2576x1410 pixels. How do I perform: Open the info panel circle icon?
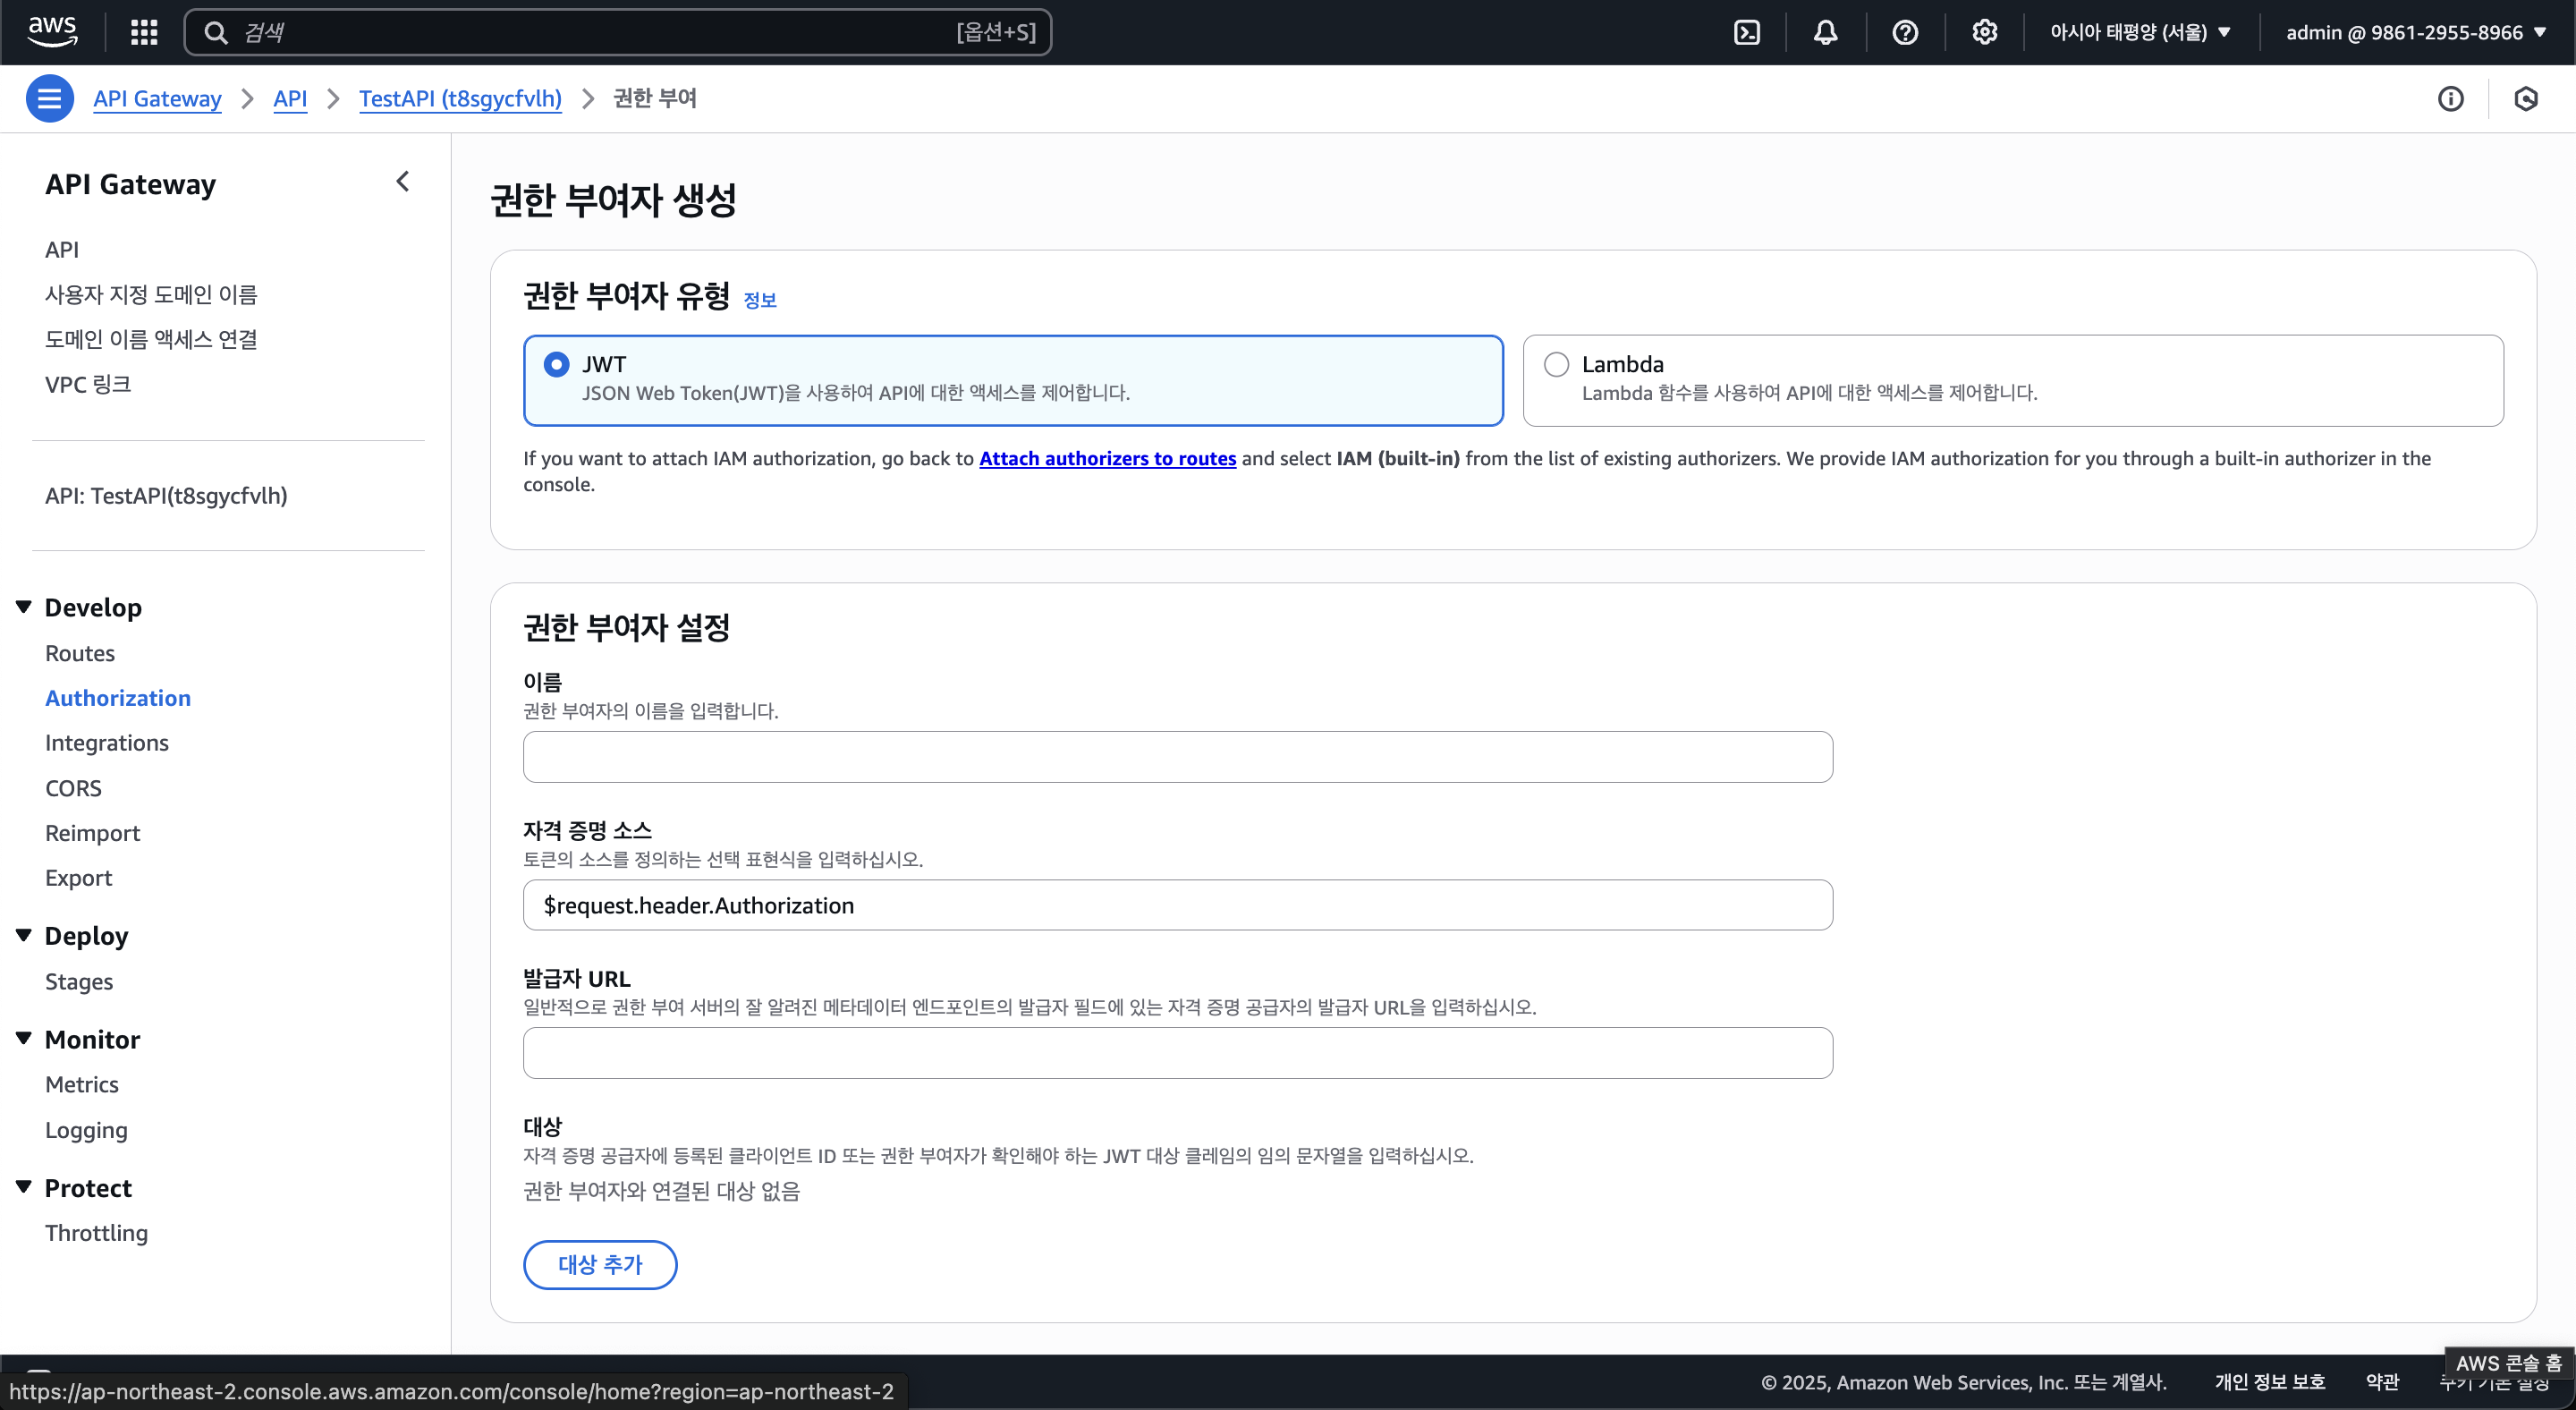tap(2450, 98)
